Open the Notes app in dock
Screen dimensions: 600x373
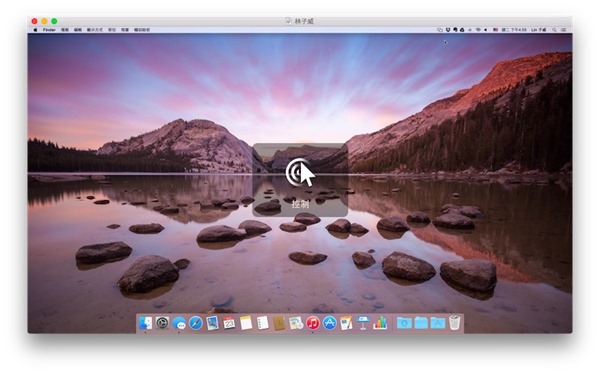click(x=246, y=324)
